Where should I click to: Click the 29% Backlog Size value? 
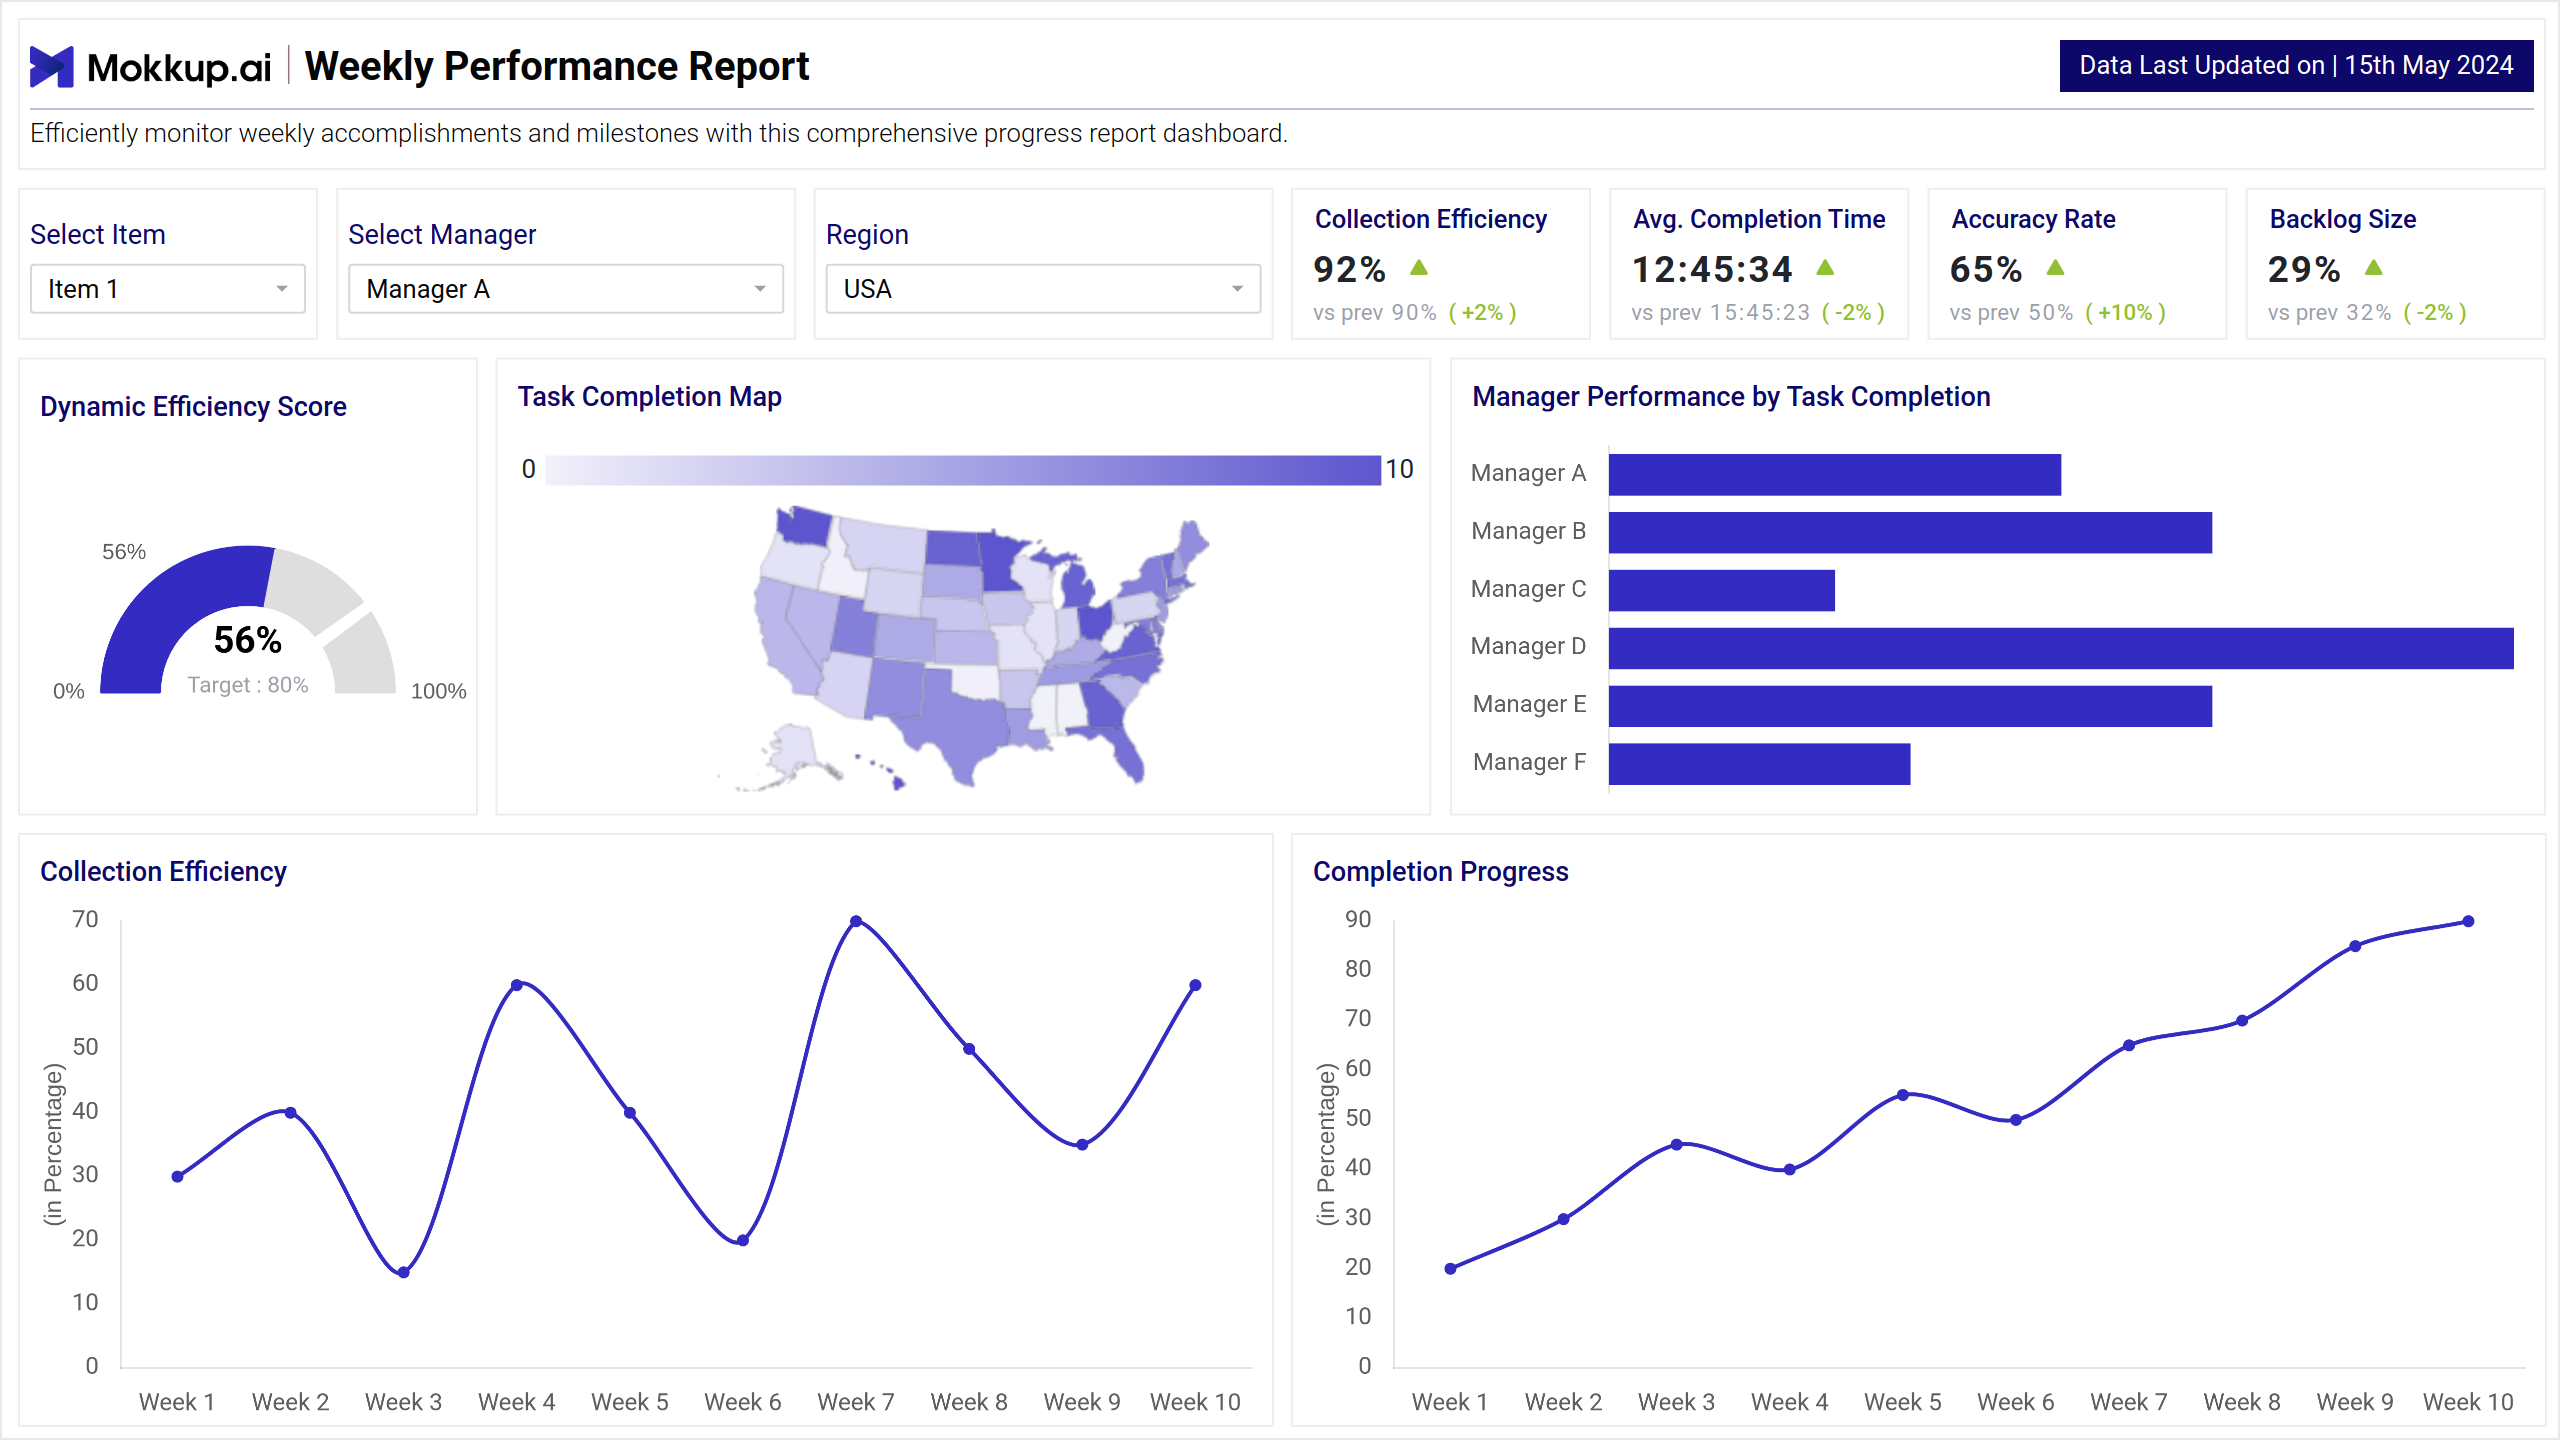coord(2304,269)
